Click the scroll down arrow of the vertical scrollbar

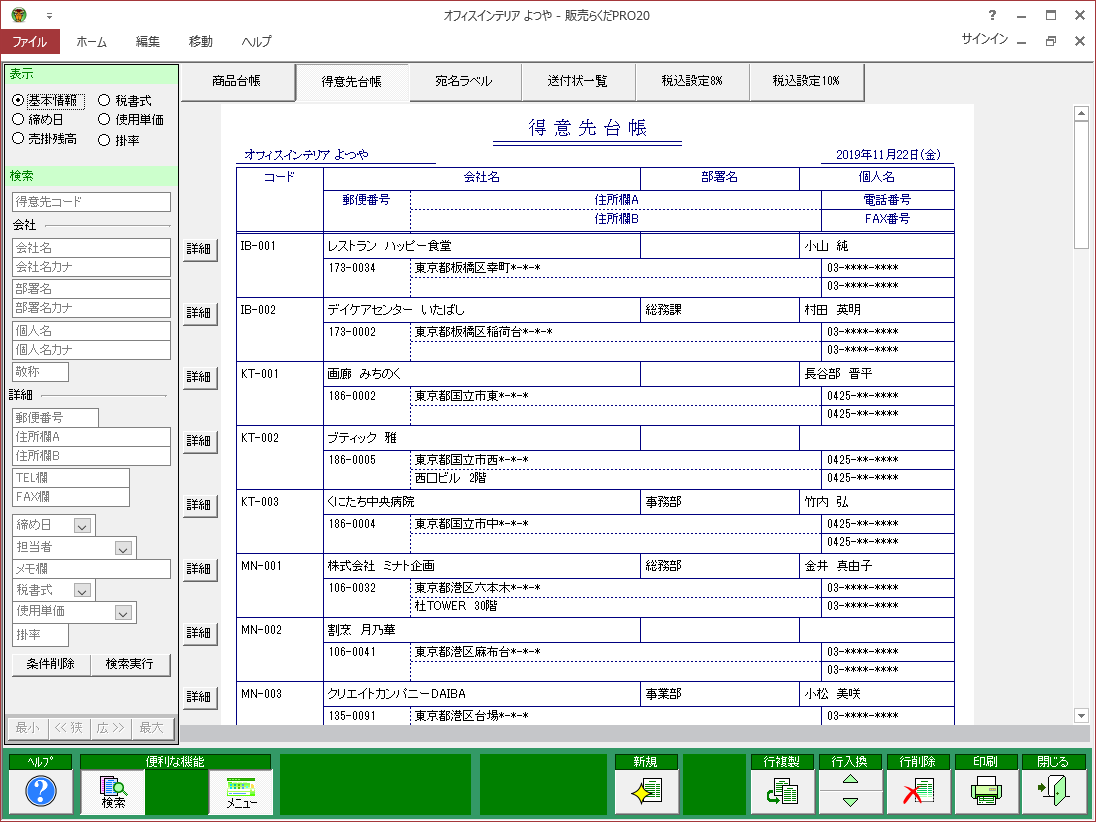(x=1081, y=715)
